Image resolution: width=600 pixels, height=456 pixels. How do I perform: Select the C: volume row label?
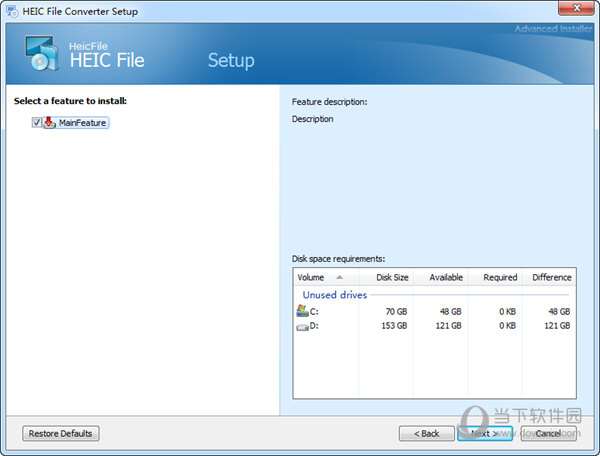coord(314,312)
